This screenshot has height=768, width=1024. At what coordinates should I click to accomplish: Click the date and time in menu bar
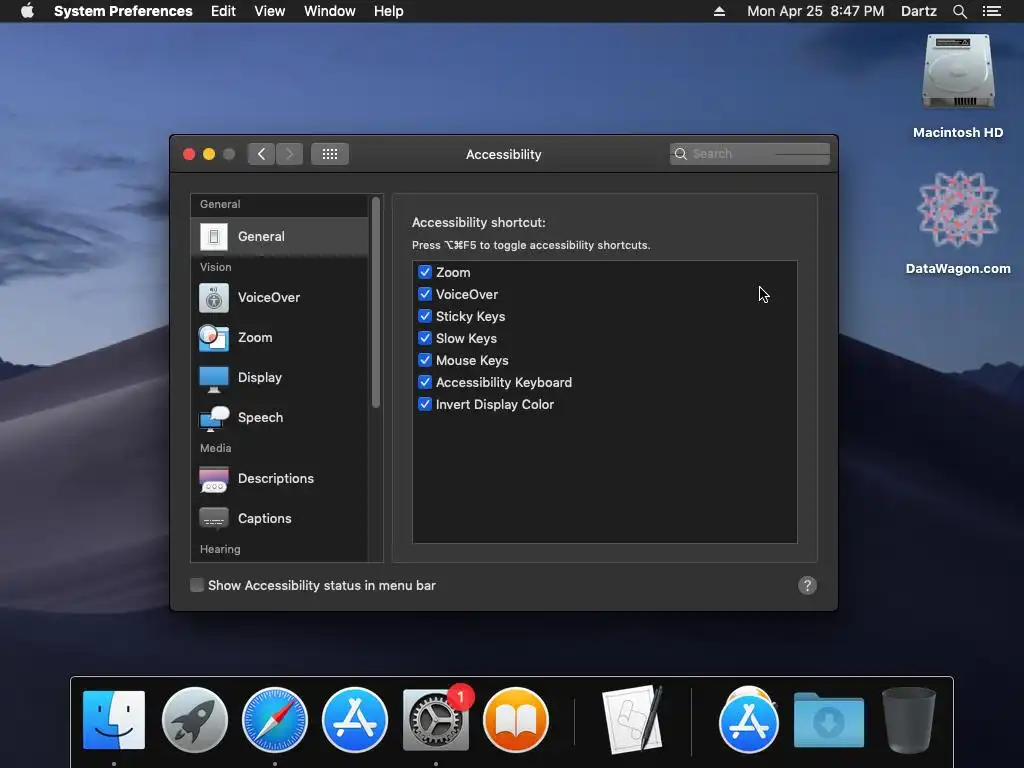[816, 11]
